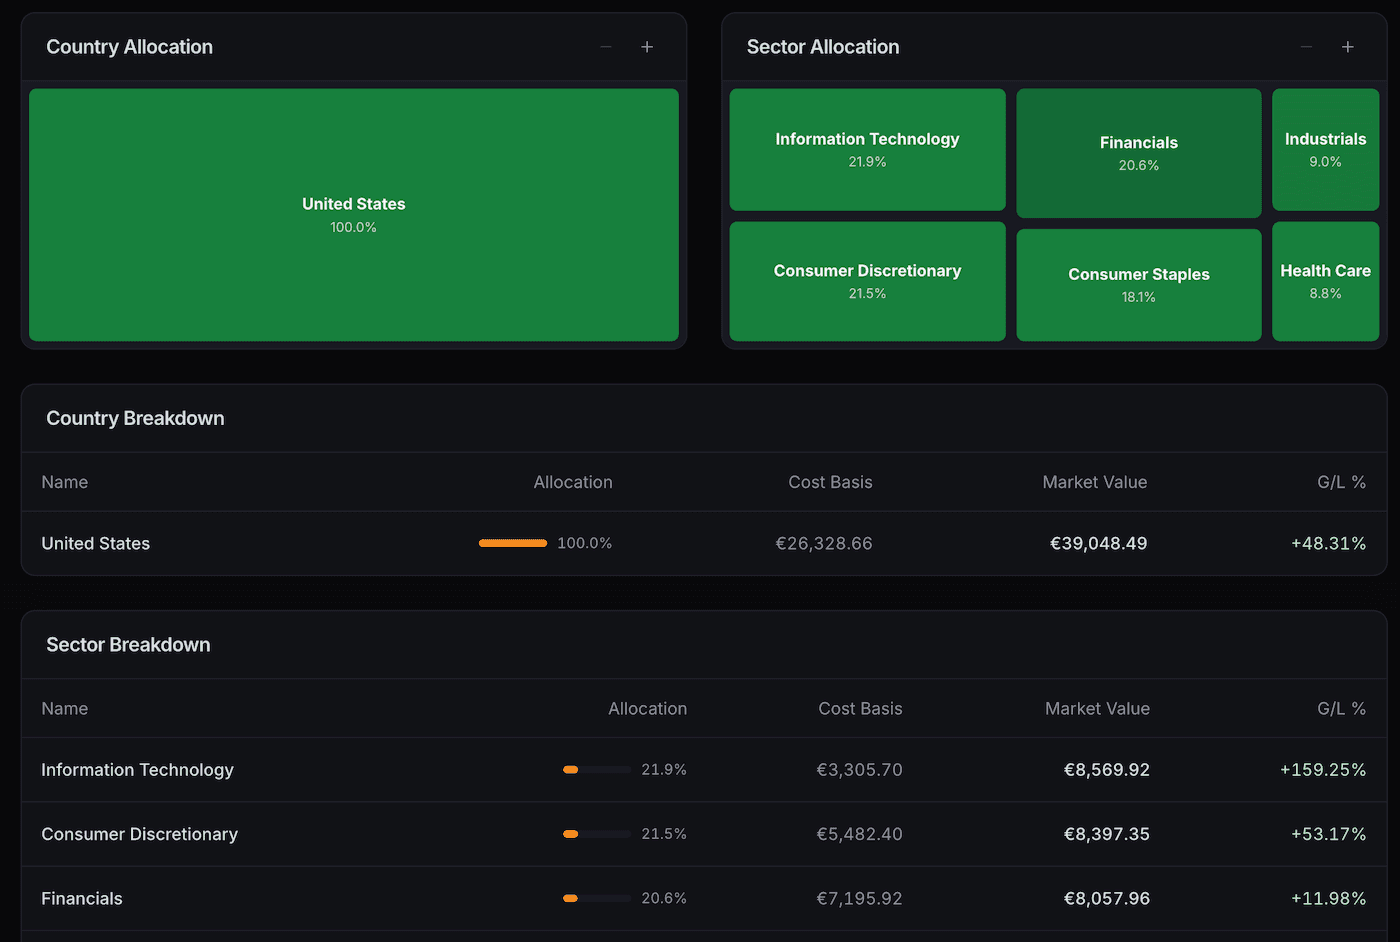Sort Sector Breakdown by G/L % header

(x=1341, y=708)
